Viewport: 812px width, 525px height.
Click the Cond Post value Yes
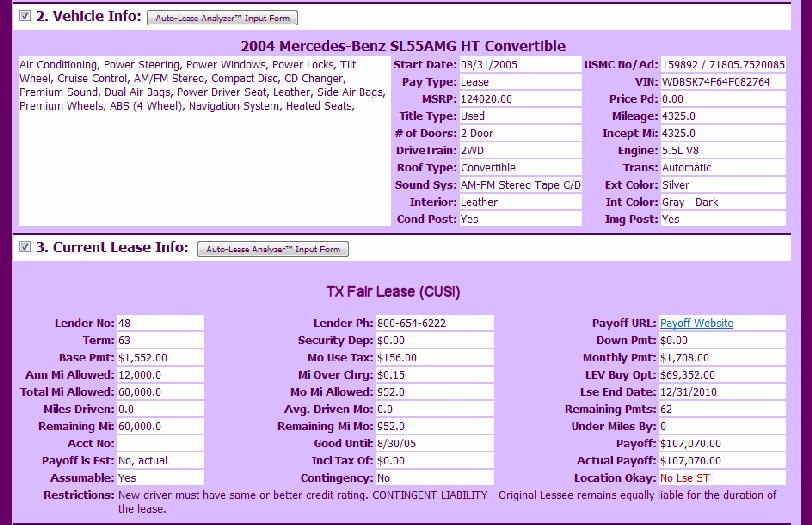520,219
